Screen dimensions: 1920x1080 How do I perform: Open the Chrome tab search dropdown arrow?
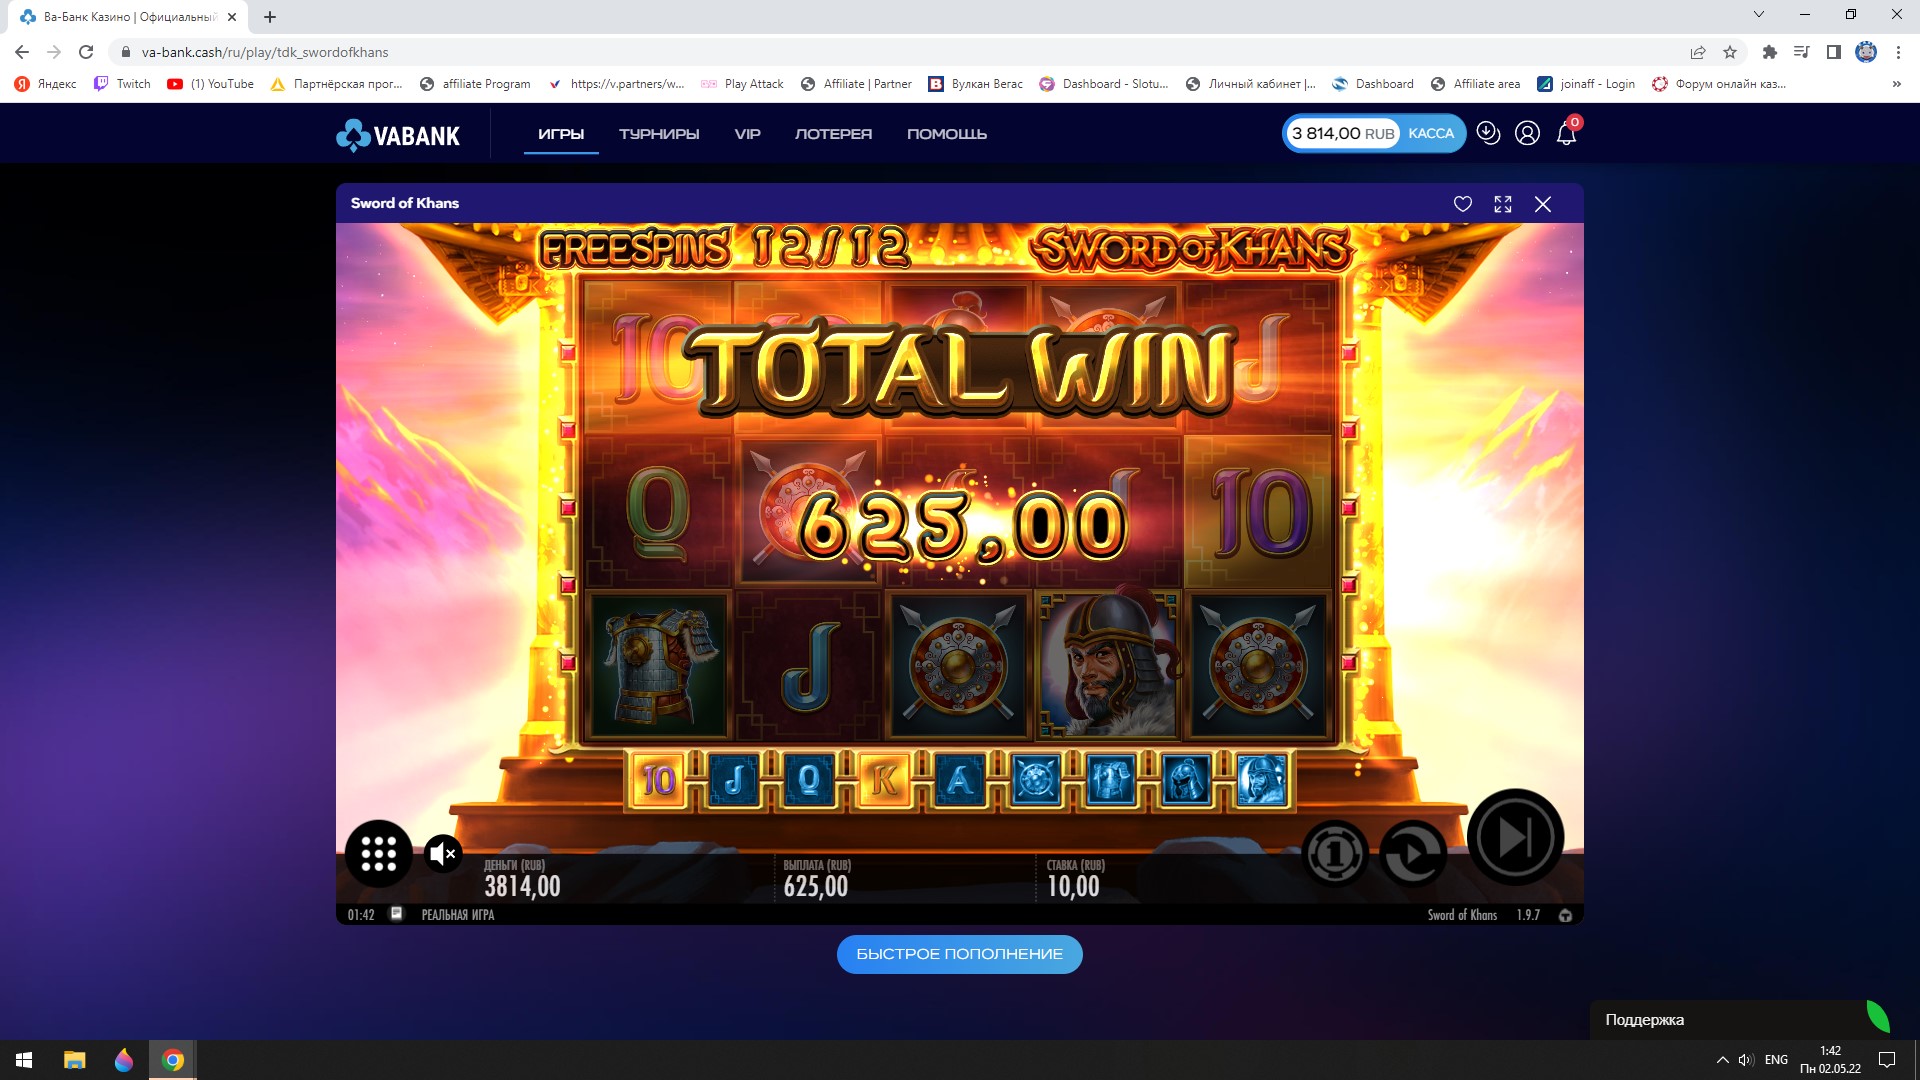(1759, 15)
